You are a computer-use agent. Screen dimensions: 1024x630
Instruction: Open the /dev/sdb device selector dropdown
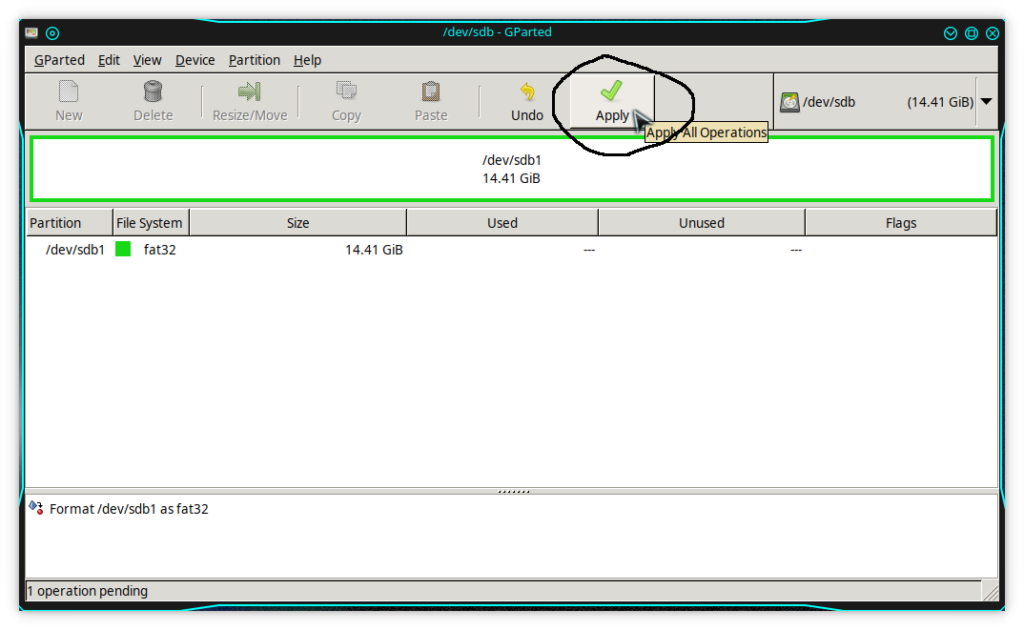[986, 101]
